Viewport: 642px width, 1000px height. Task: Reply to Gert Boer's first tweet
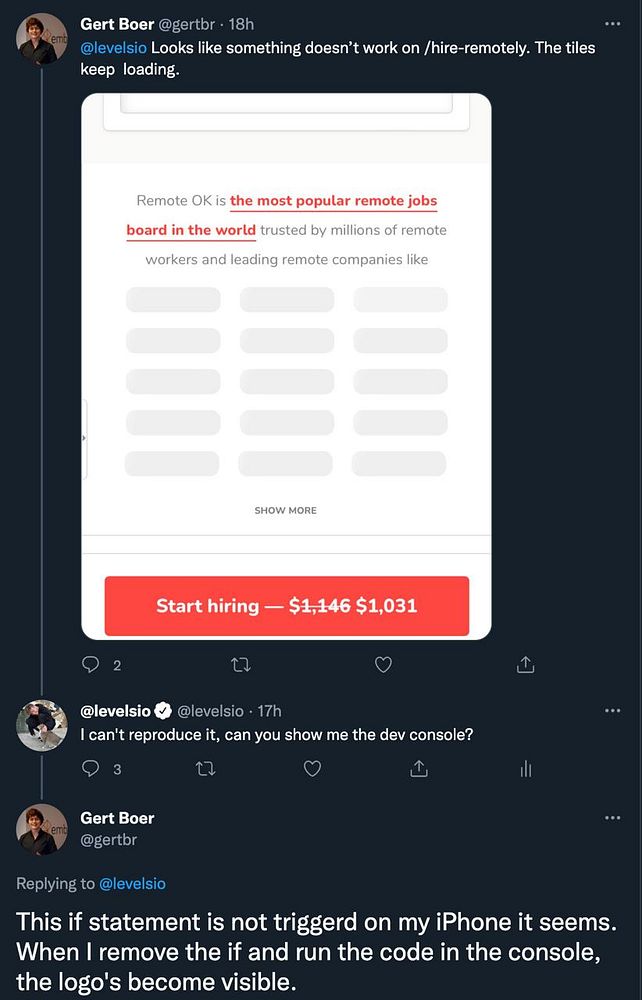click(x=91, y=665)
